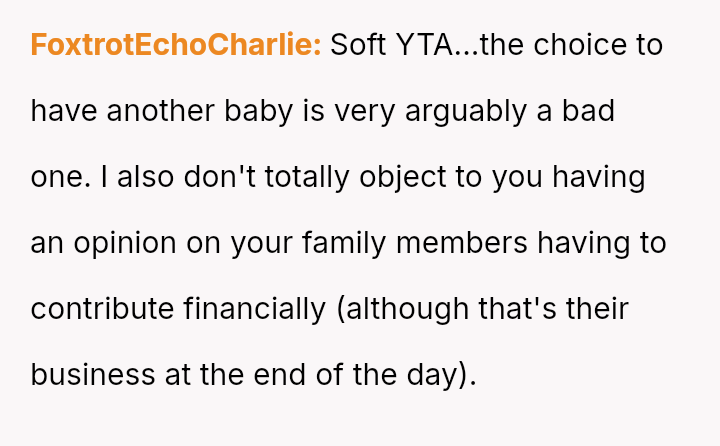
Task: Click the word "that's" in the comment
Action: (x=510, y=309)
